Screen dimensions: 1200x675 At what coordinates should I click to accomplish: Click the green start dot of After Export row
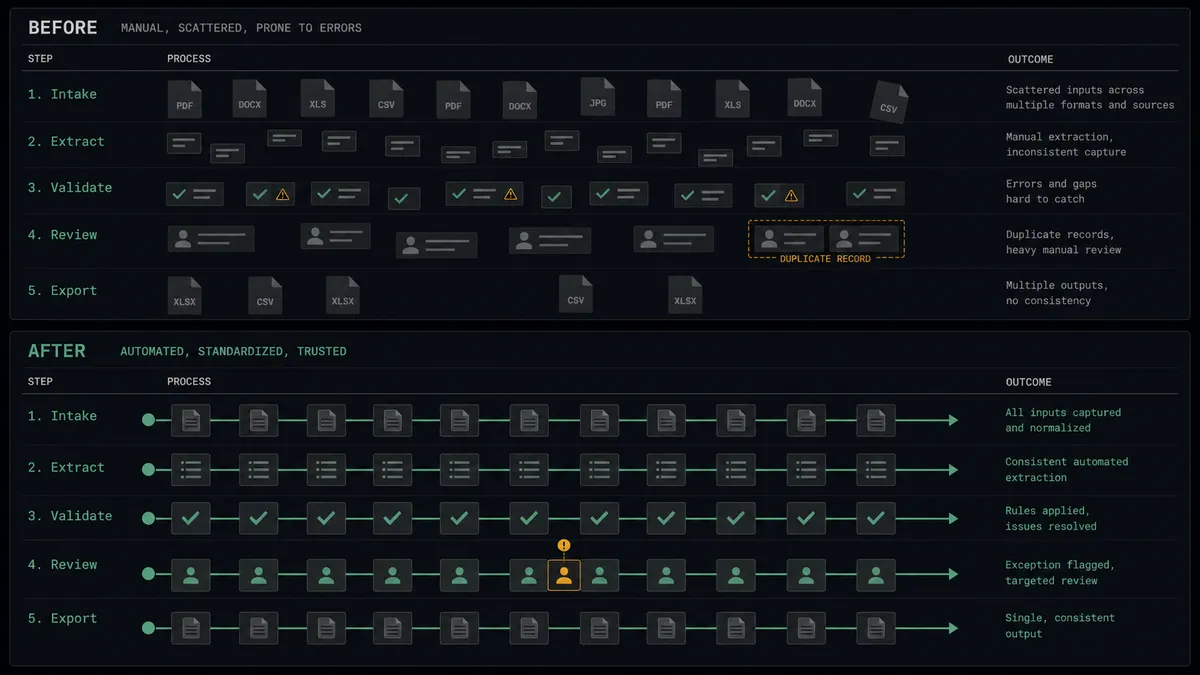pos(148,628)
